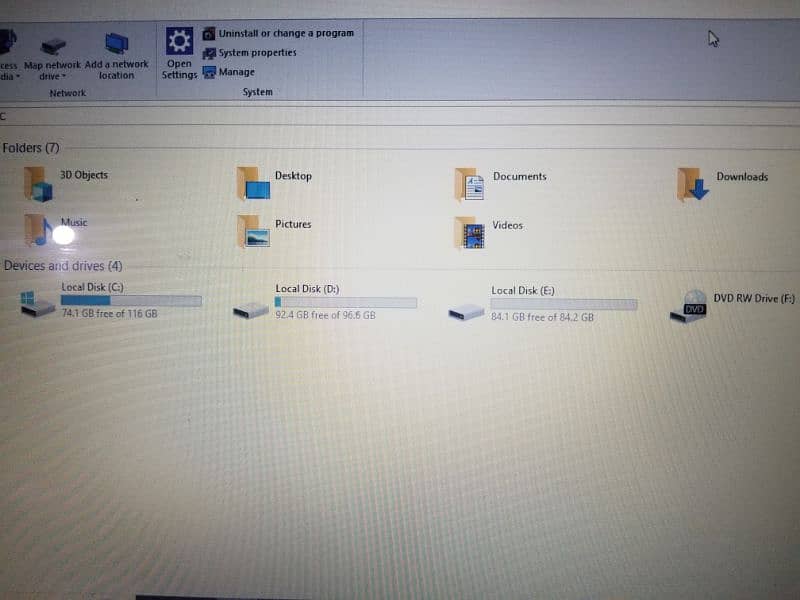Click the 'Videos' folder name
The width and height of the screenshot is (800, 600).
point(508,225)
